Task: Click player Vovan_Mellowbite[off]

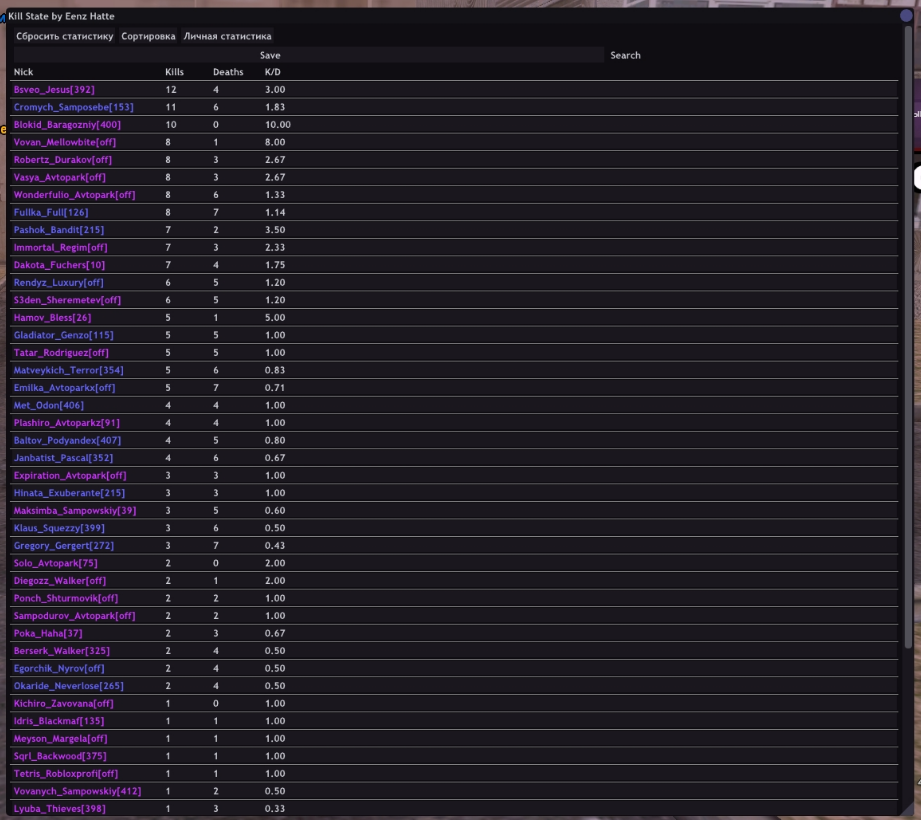Action: [65, 142]
